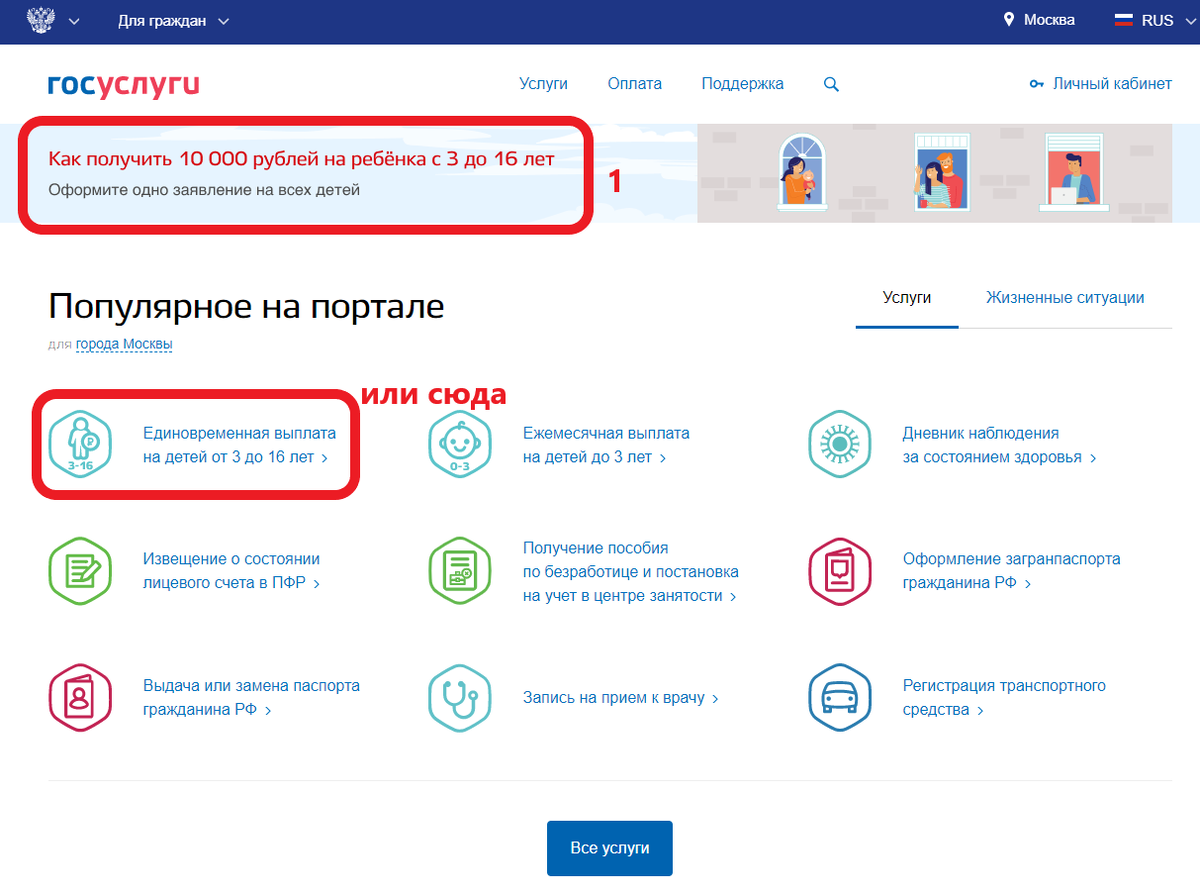Click the Russian flag icon
This screenshot has width=1200, height=895.
tap(1123, 20)
